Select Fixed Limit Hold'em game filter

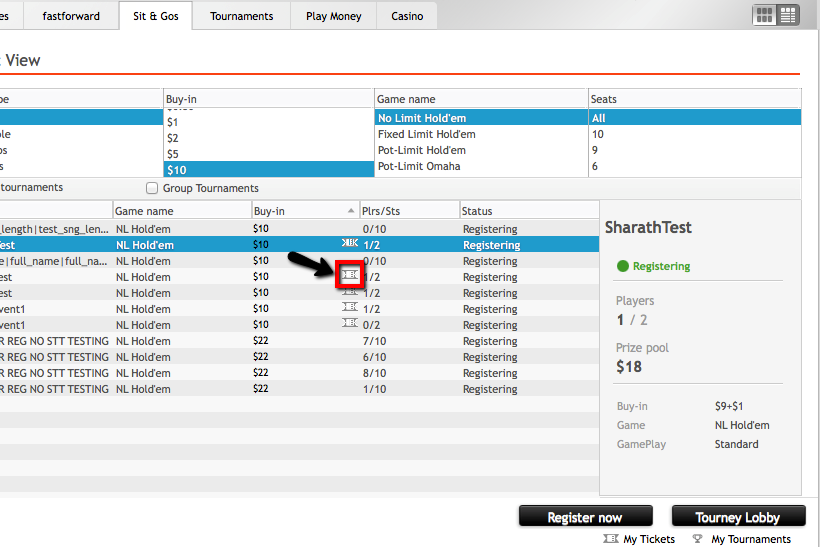click(x=481, y=134)
